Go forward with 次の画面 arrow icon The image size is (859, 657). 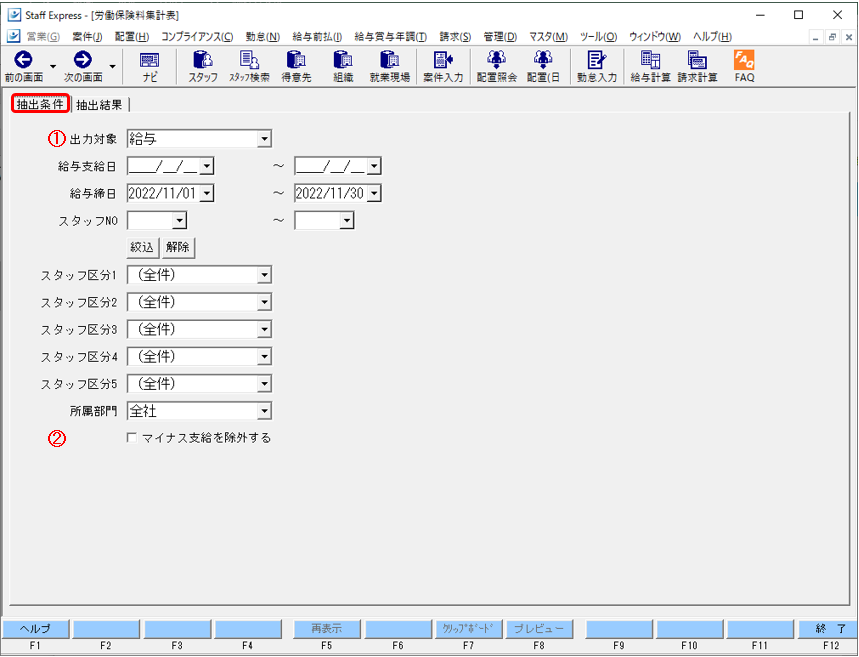pyautogui.click(x=83, y=60)
